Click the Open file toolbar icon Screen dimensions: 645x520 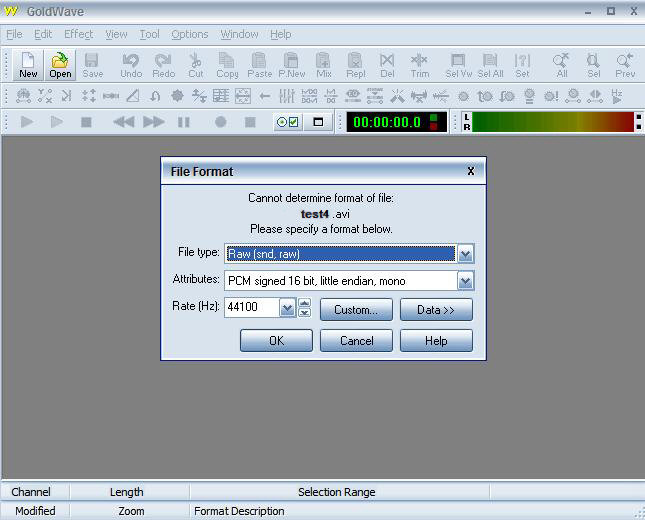[x=60, y=65]
